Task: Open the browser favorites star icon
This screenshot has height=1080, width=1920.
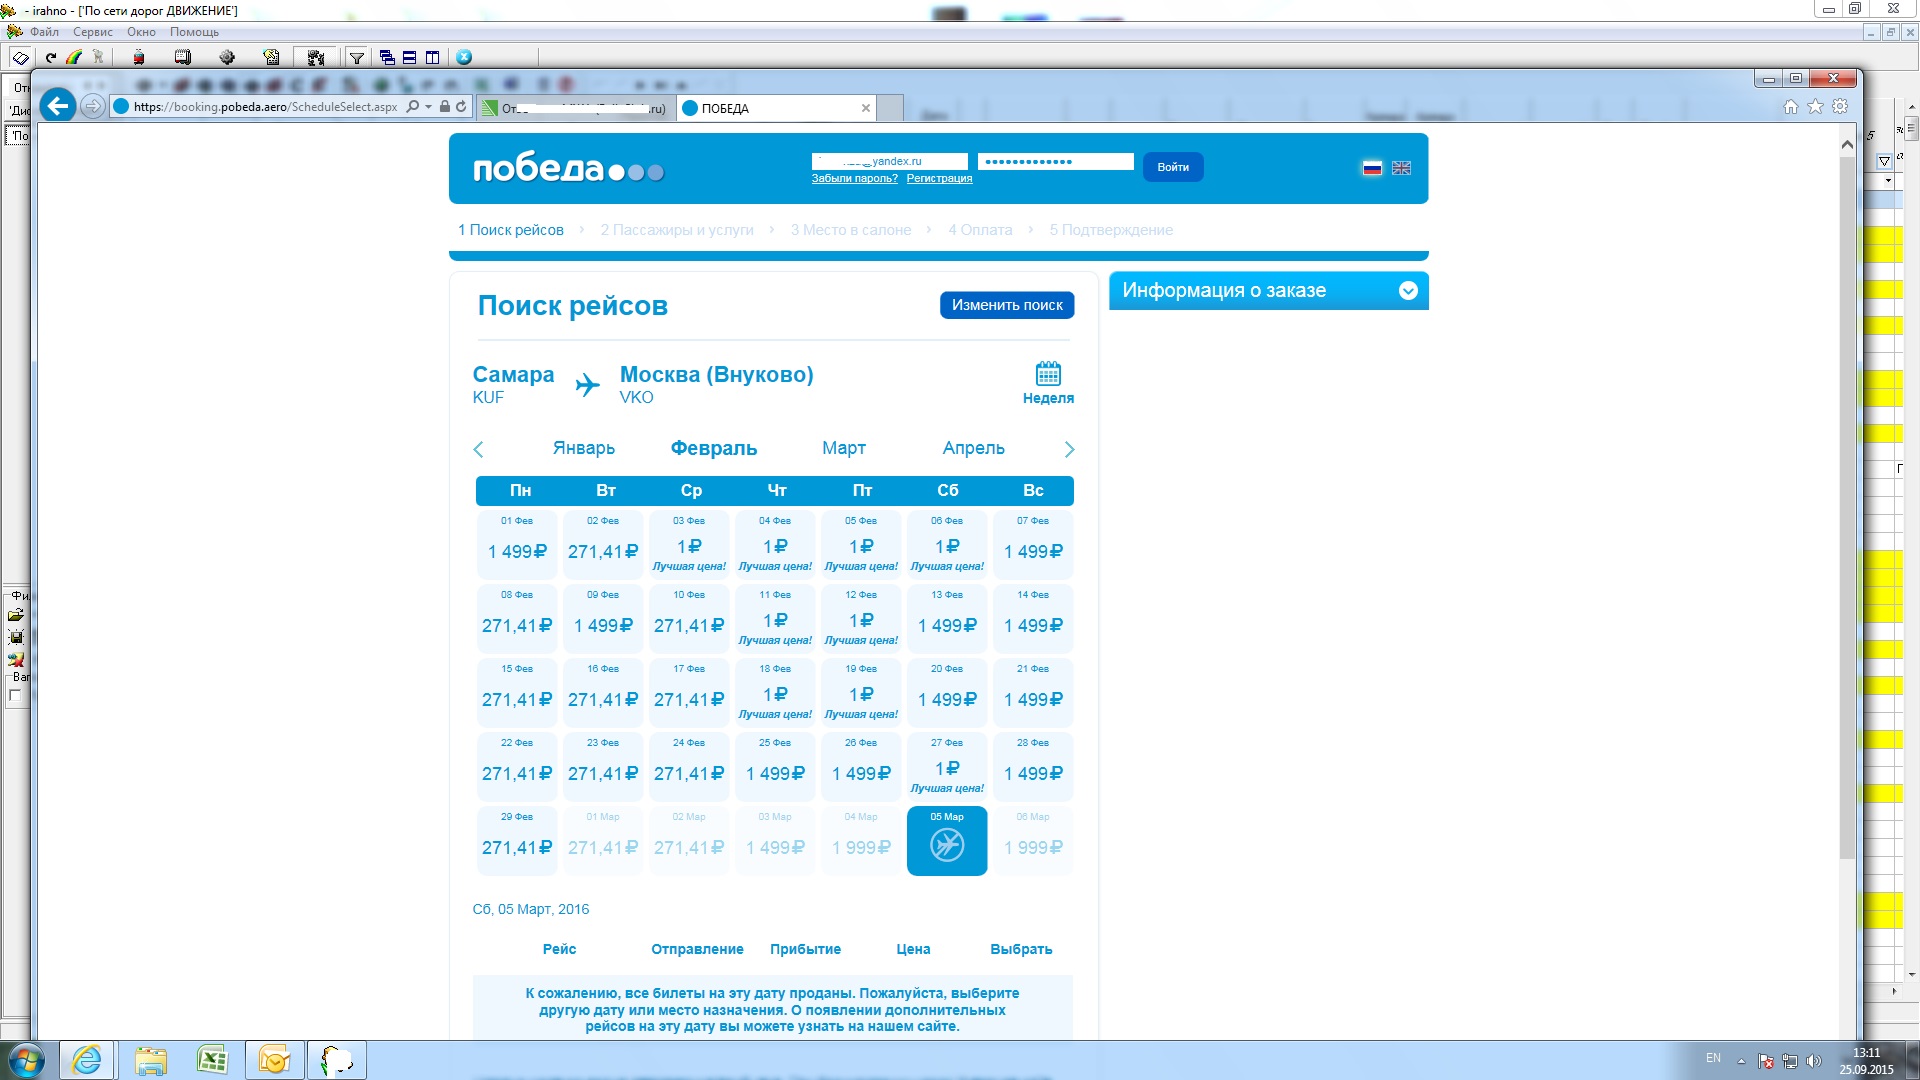Action: 1815,106
